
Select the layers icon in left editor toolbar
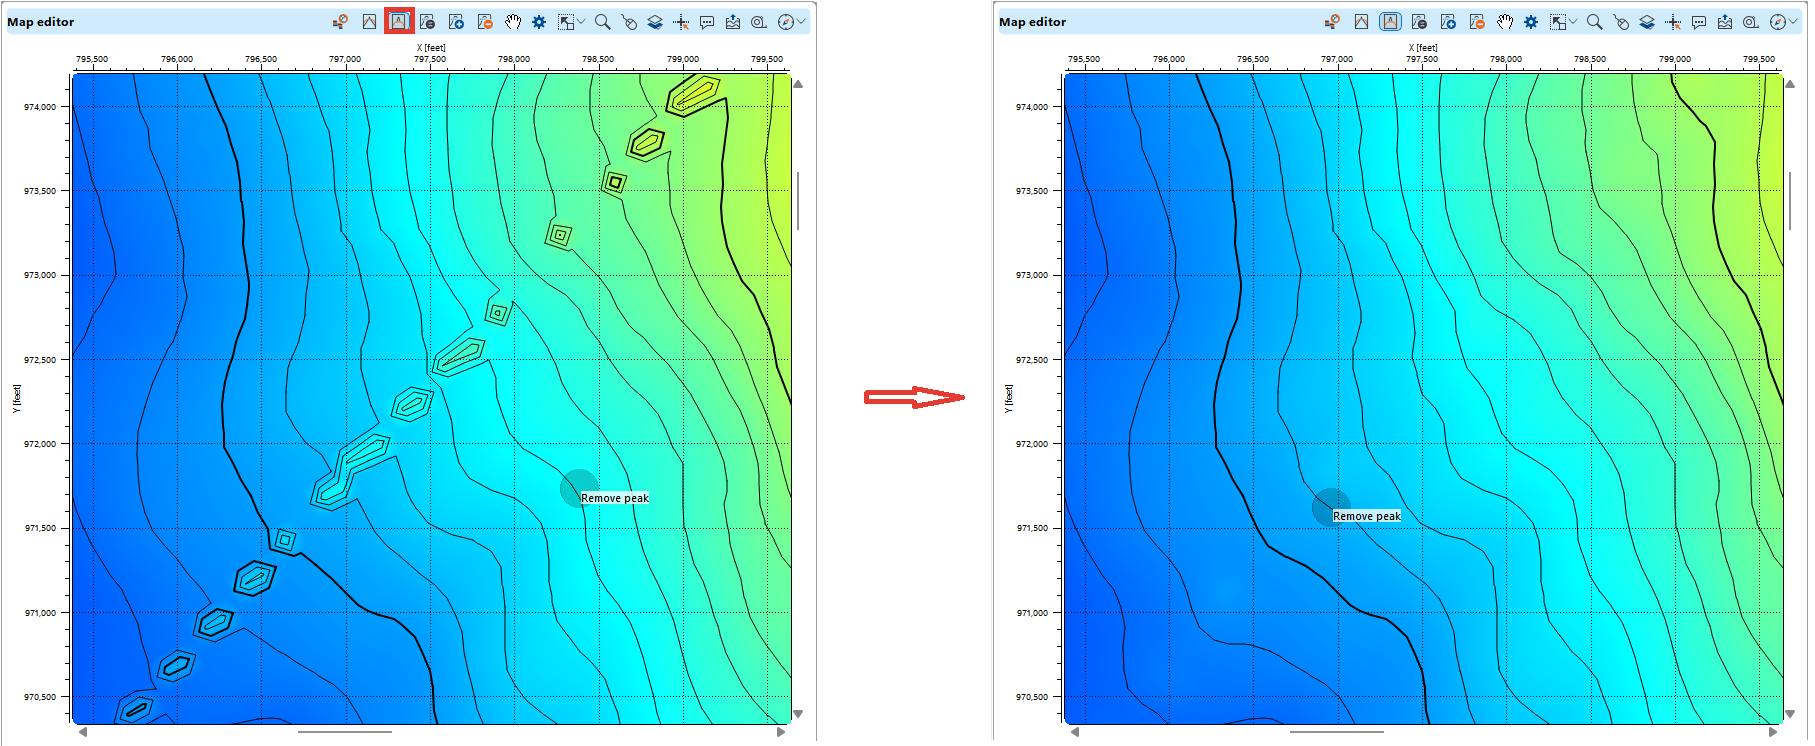click(655, 21)
